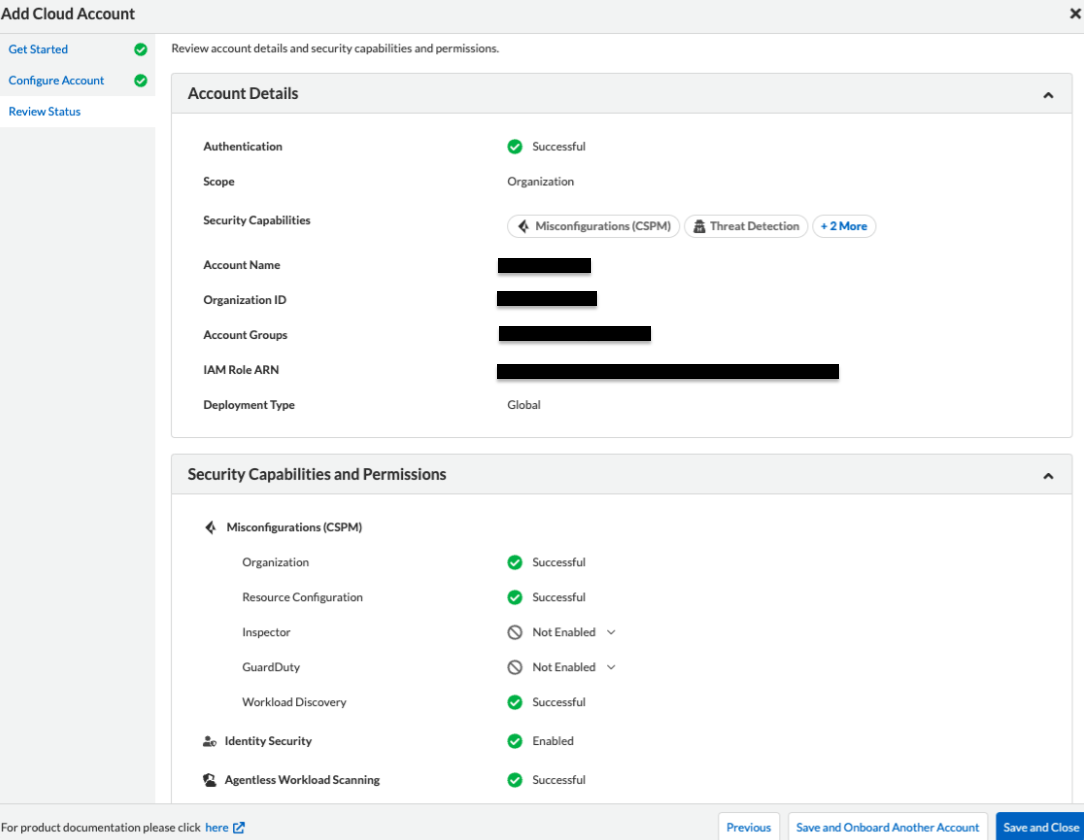Click the Workload Discovery successful check icon
The image size is (1084, 840).
[x=515, y=702]
